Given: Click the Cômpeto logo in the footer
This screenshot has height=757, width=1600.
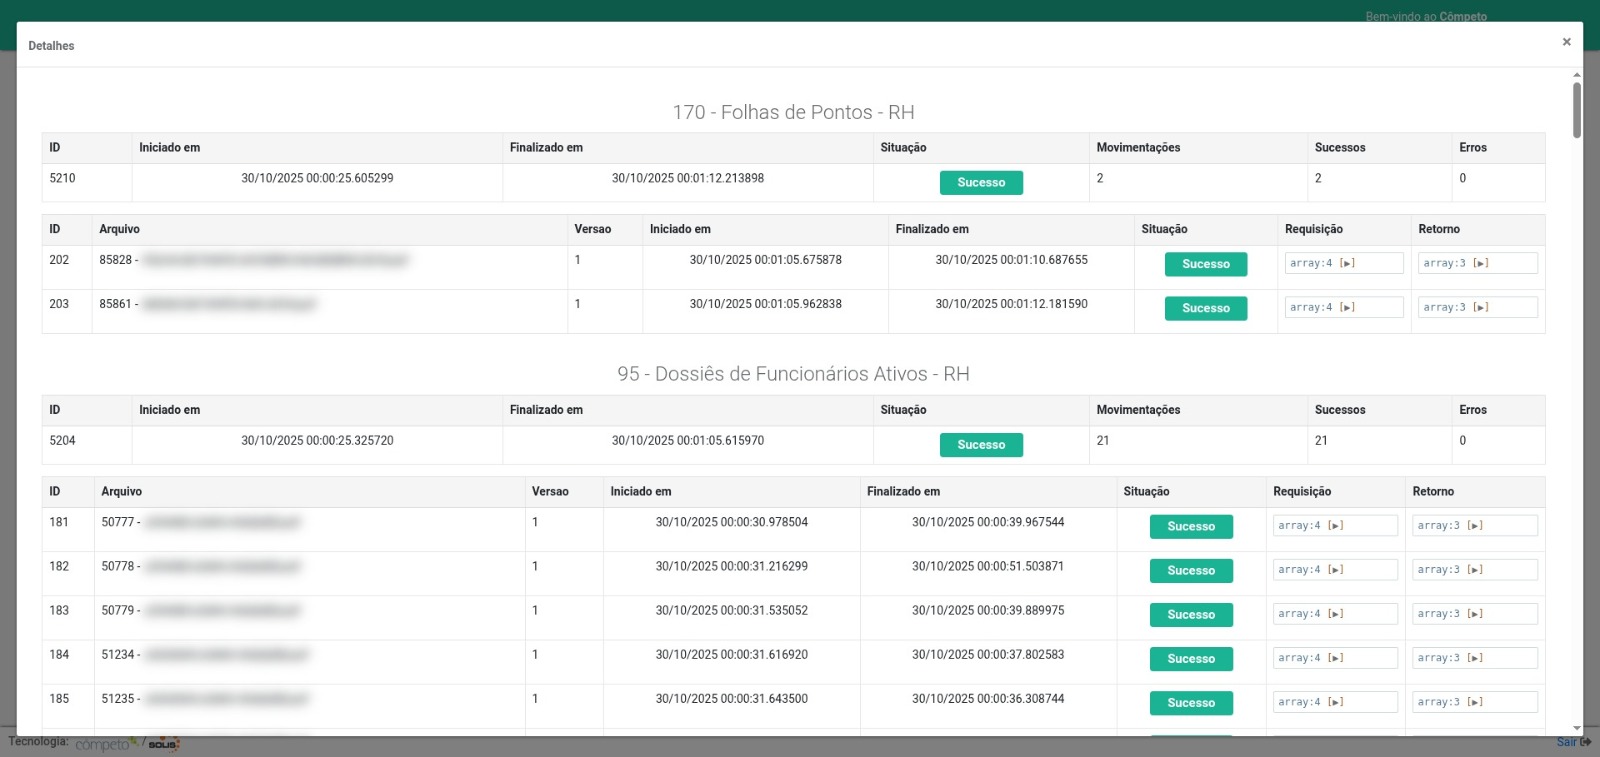Looking at the screenshot, I should click(x=105, y=744).
